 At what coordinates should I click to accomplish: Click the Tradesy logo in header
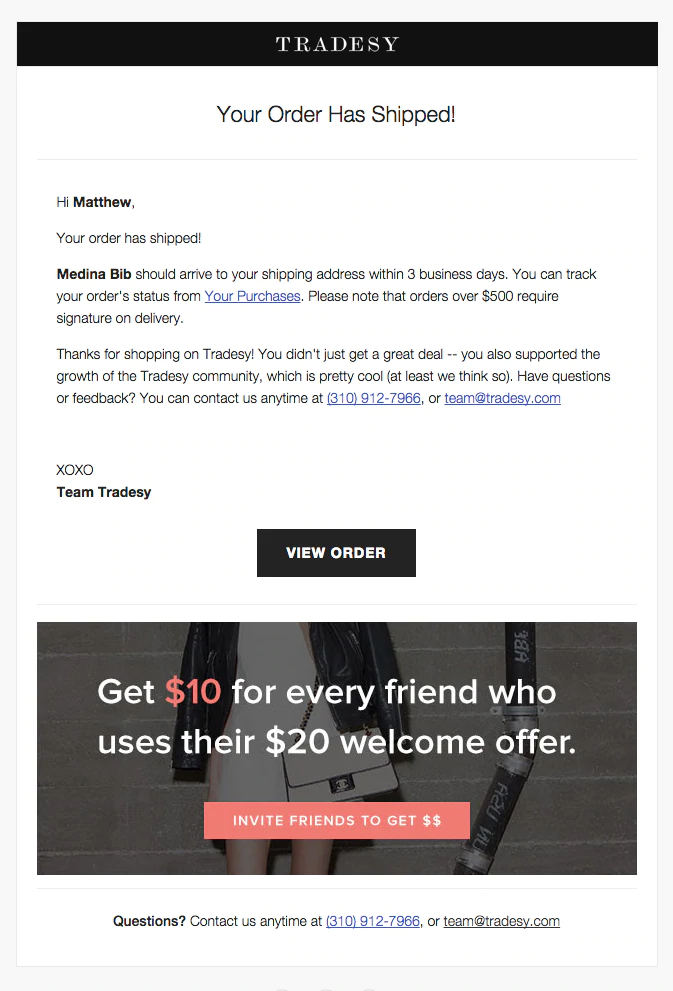[x=337, y=44]
